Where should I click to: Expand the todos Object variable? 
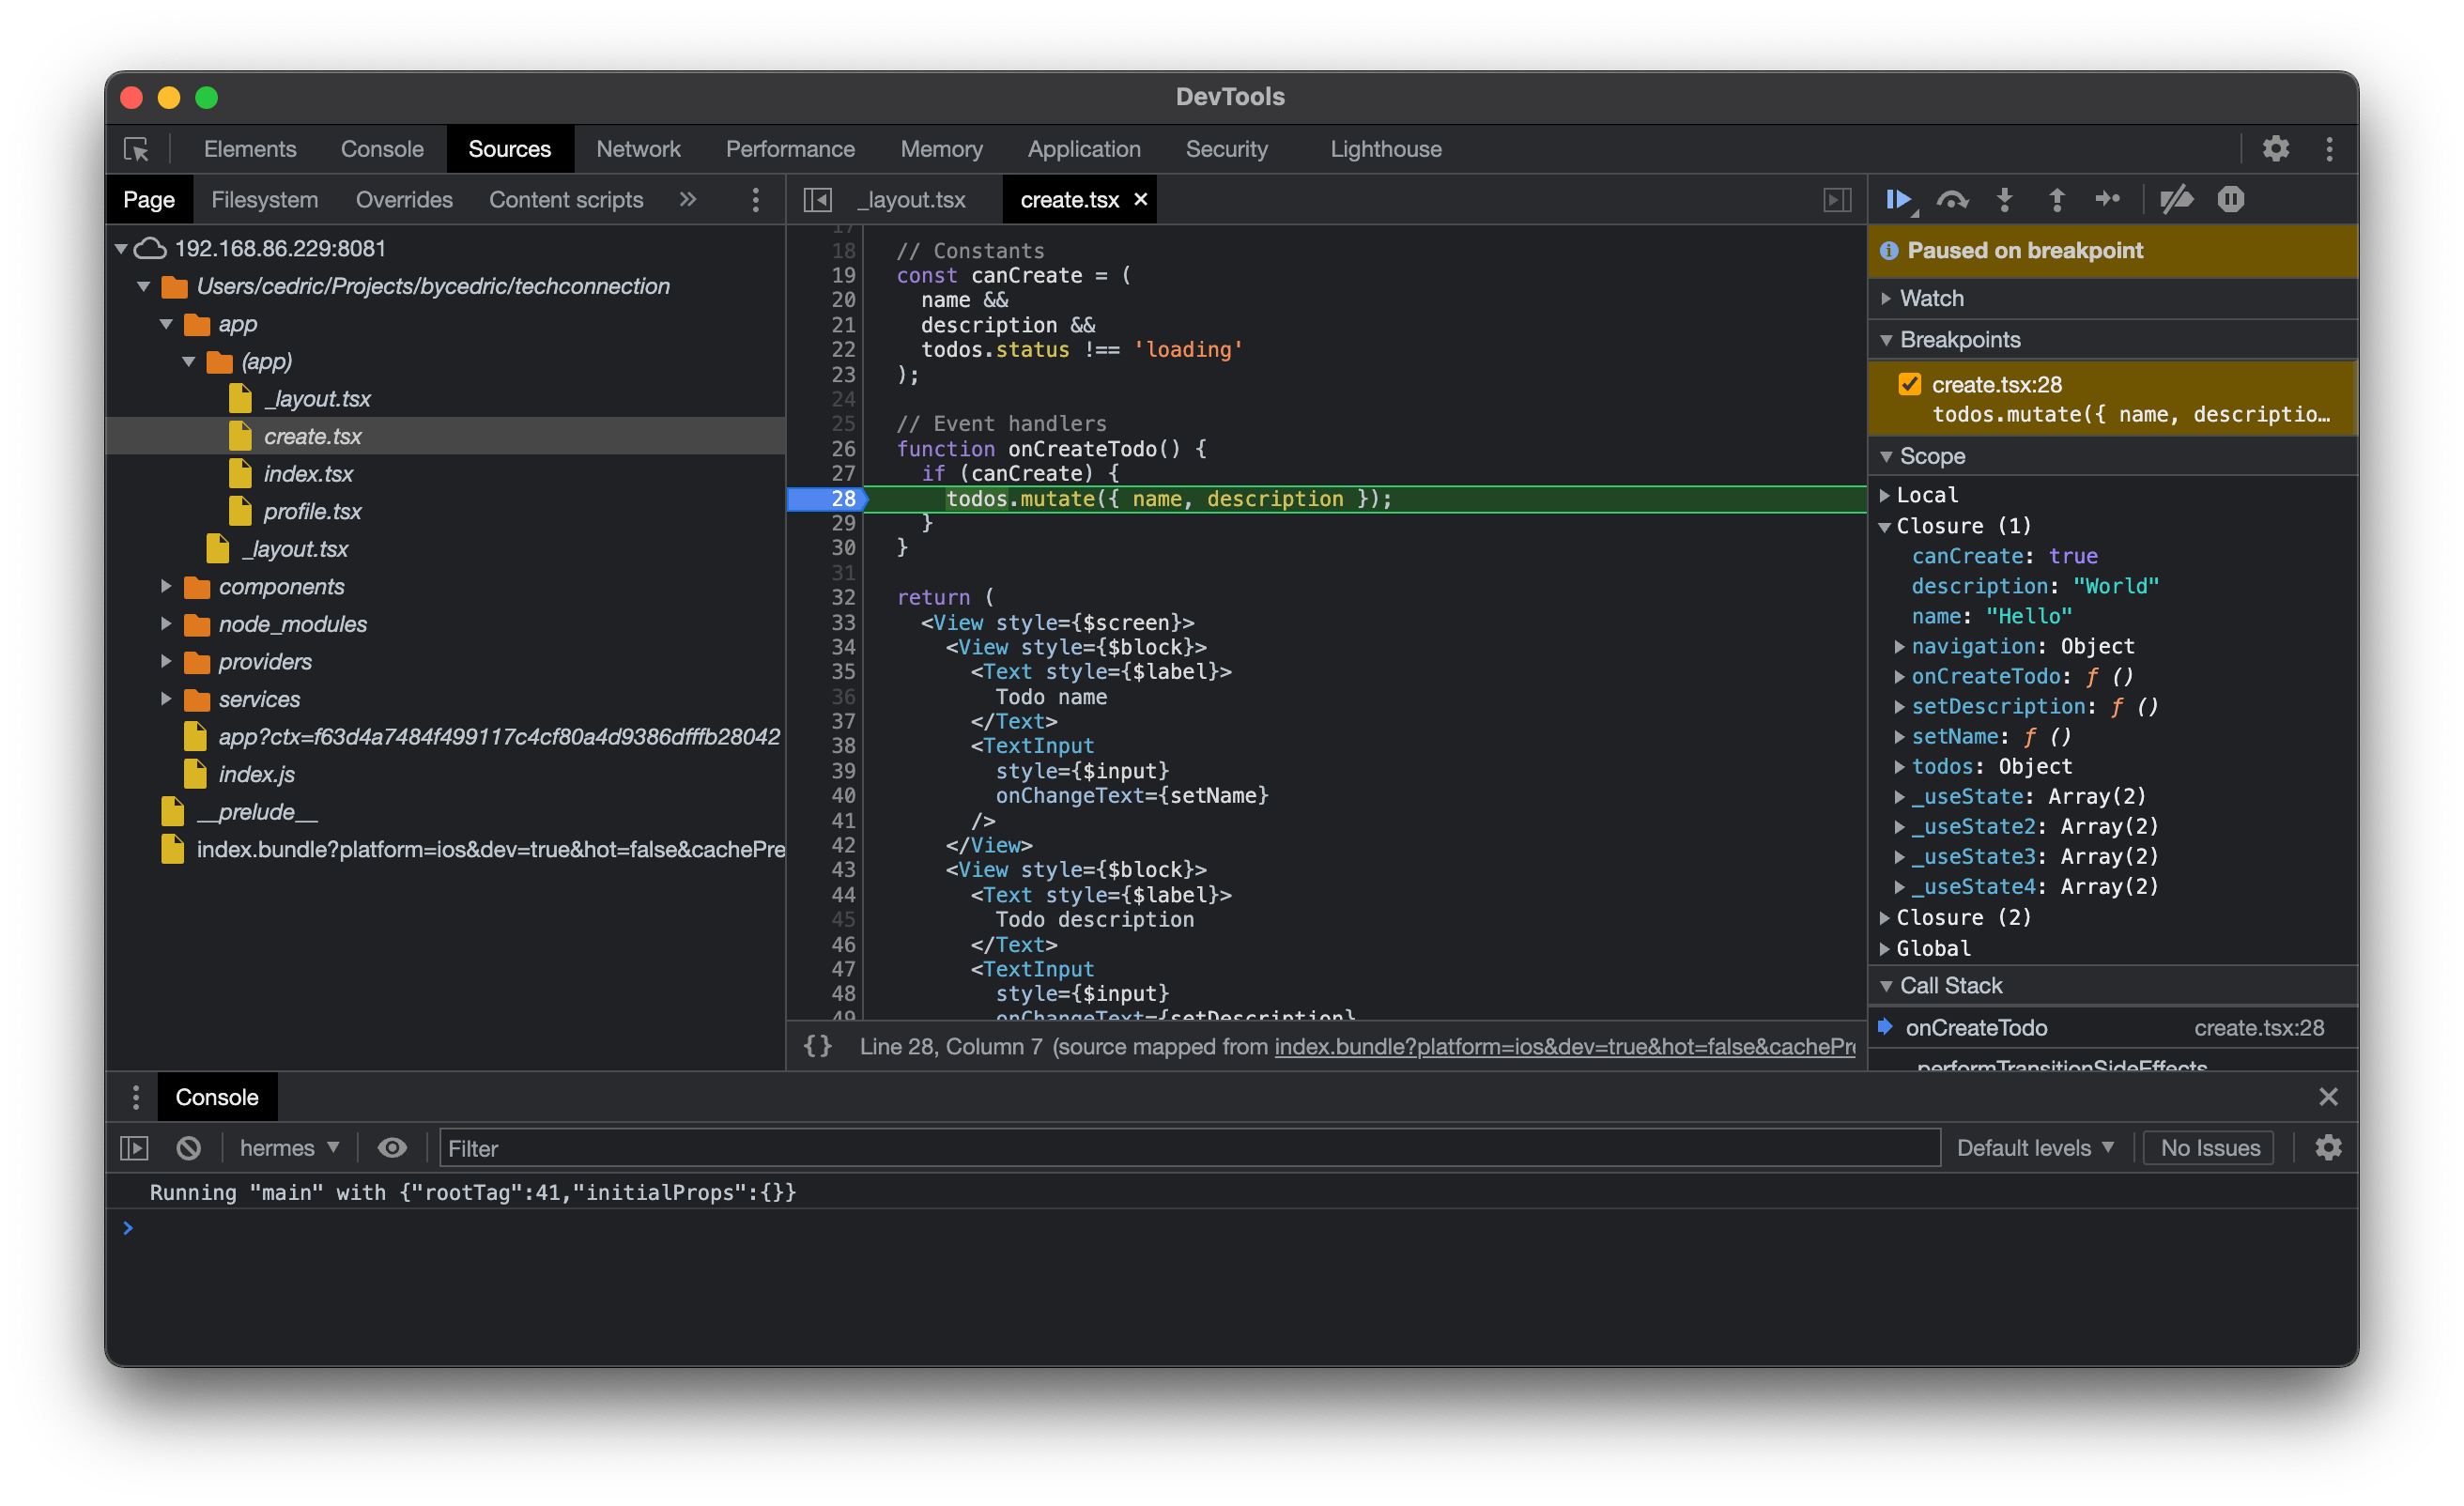pos(1899,767)
